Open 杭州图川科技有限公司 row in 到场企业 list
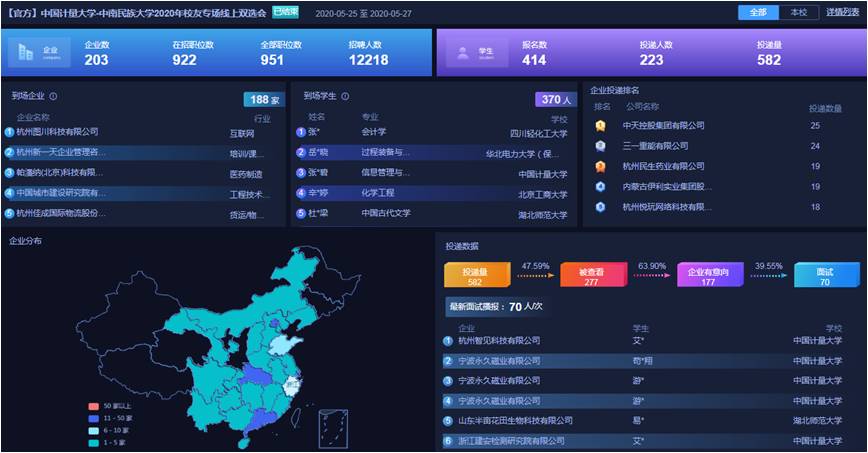 coord(57,131)
